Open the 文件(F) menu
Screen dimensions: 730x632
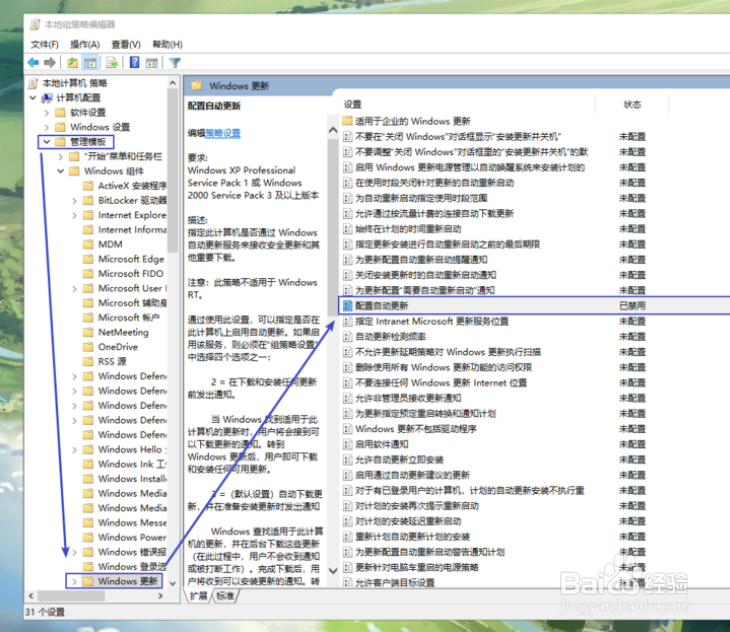(x=45, y=44)
